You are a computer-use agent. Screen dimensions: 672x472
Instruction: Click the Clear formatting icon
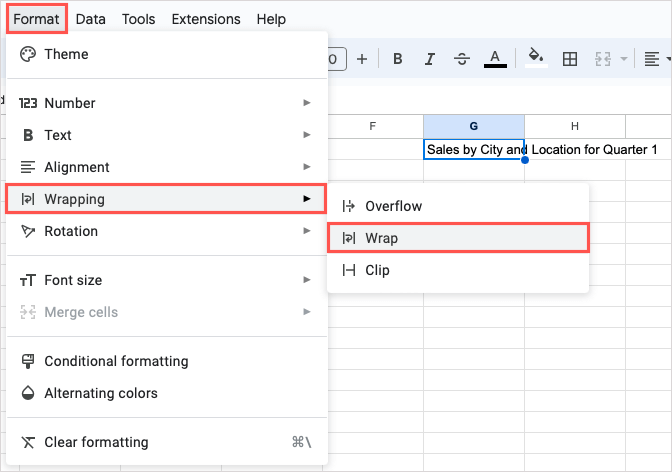coord(27,442)
